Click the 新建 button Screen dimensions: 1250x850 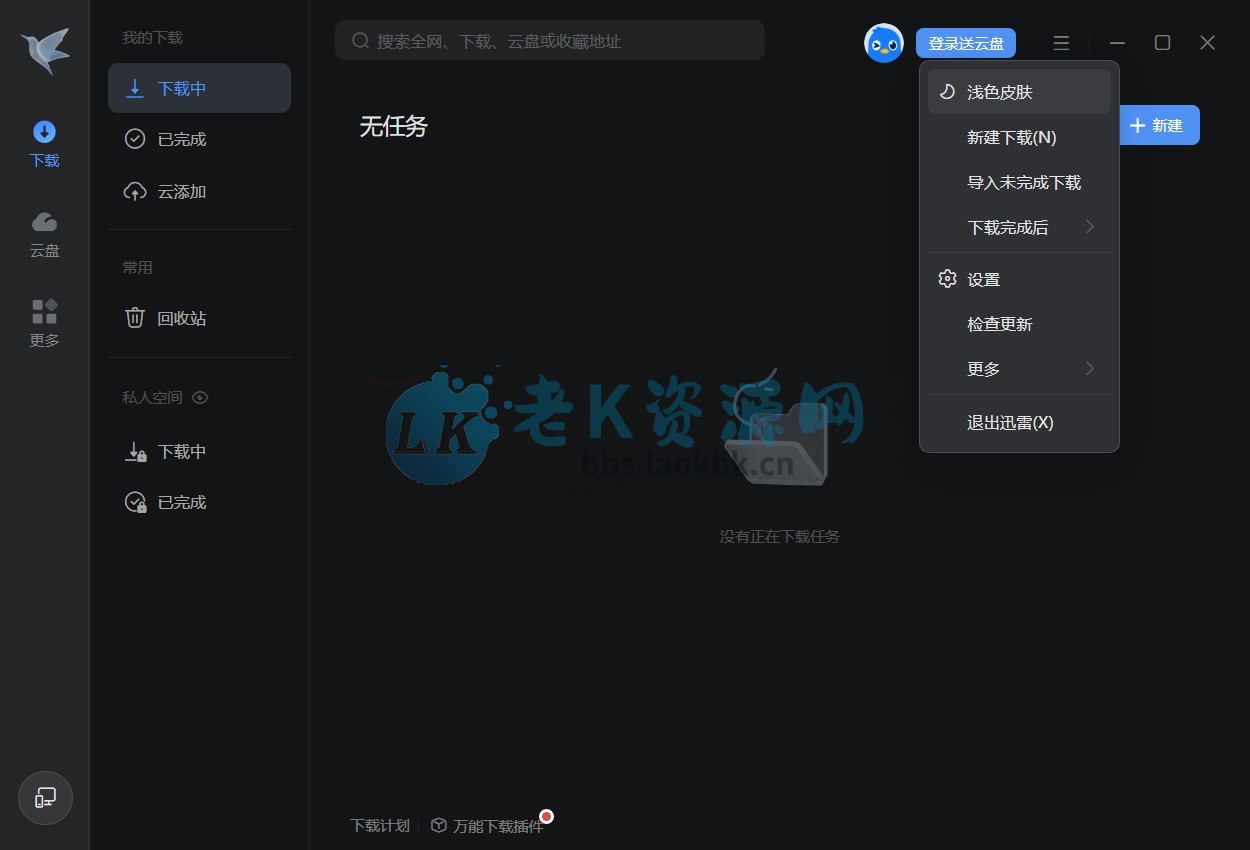click(x=1158, y=125)
